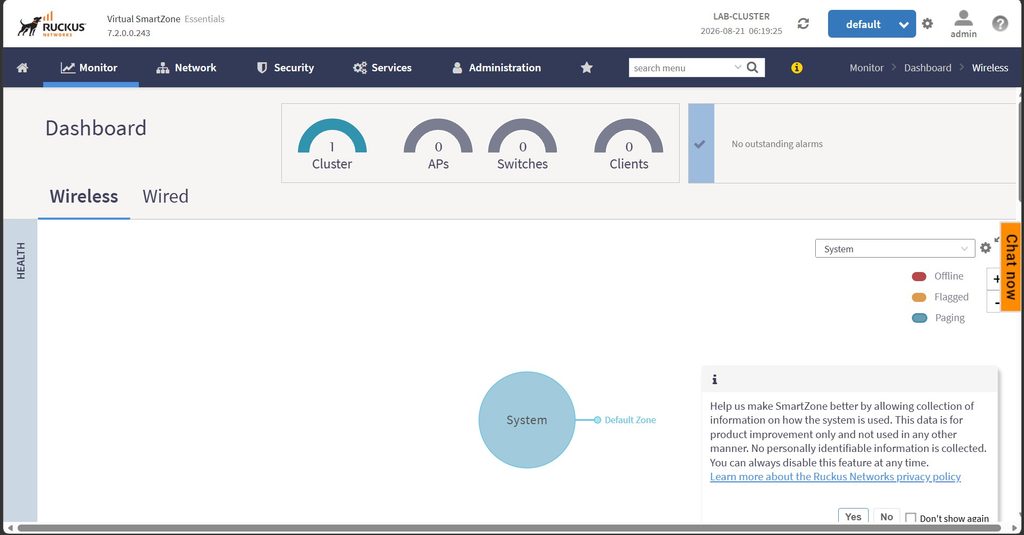Click the yellow info icon in the navigation bar
Viewport: 1024px width, 535px height.
pos(797,67)
